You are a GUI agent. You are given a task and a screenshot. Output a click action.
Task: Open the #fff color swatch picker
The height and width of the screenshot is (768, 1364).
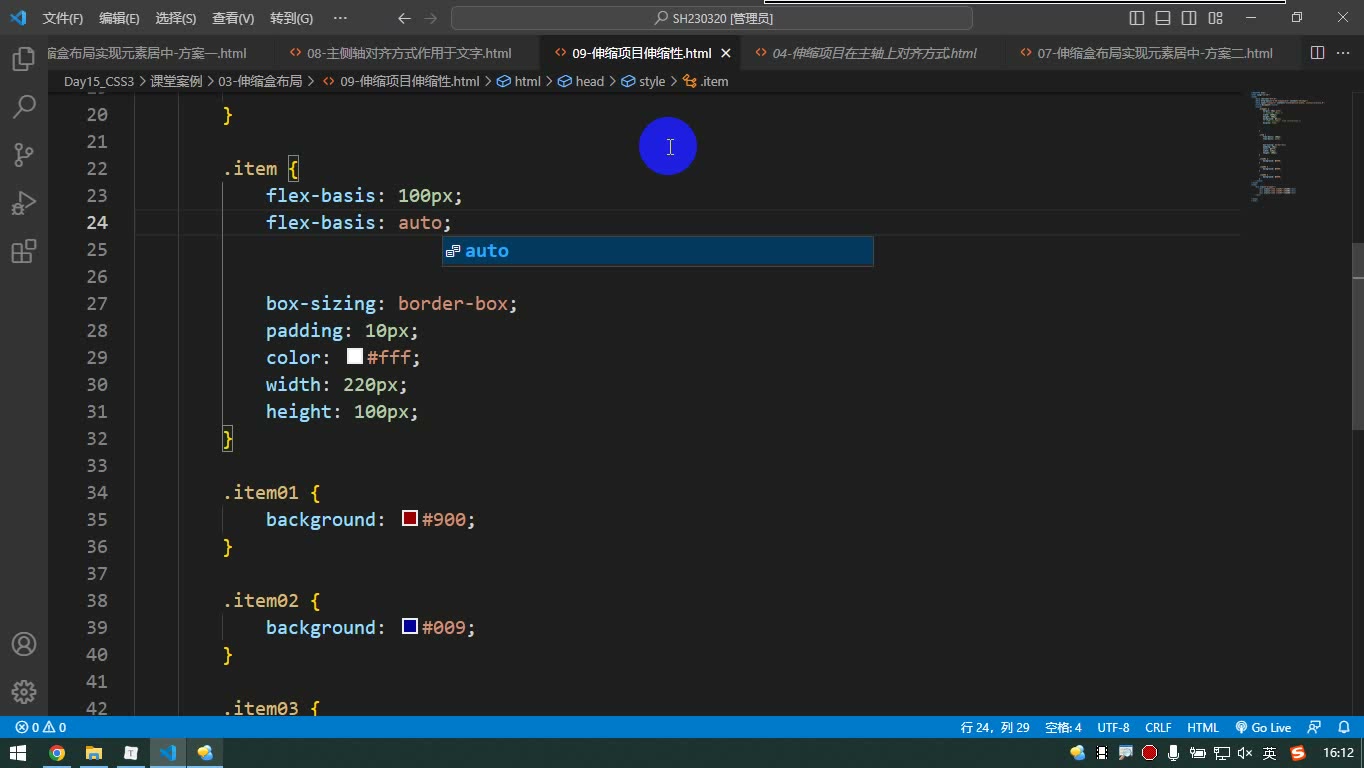point(355,356)
